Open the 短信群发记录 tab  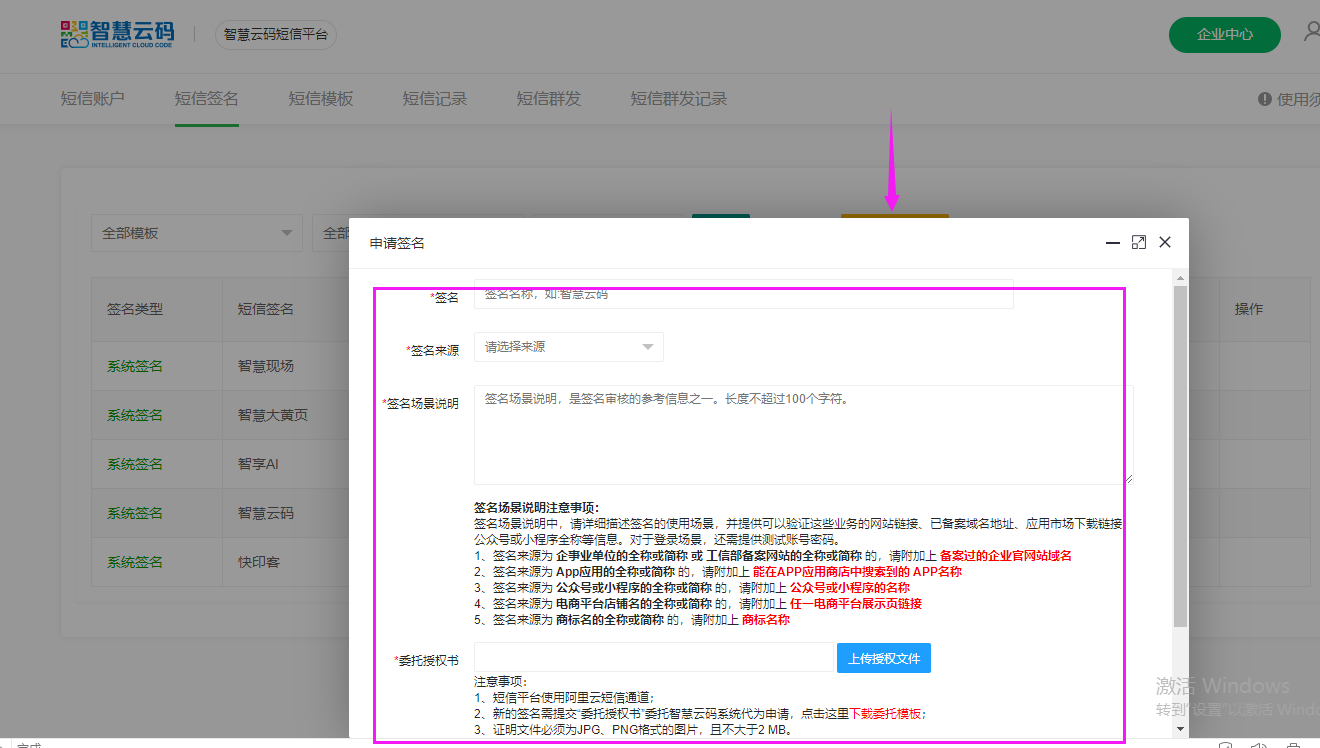[678, 99]
